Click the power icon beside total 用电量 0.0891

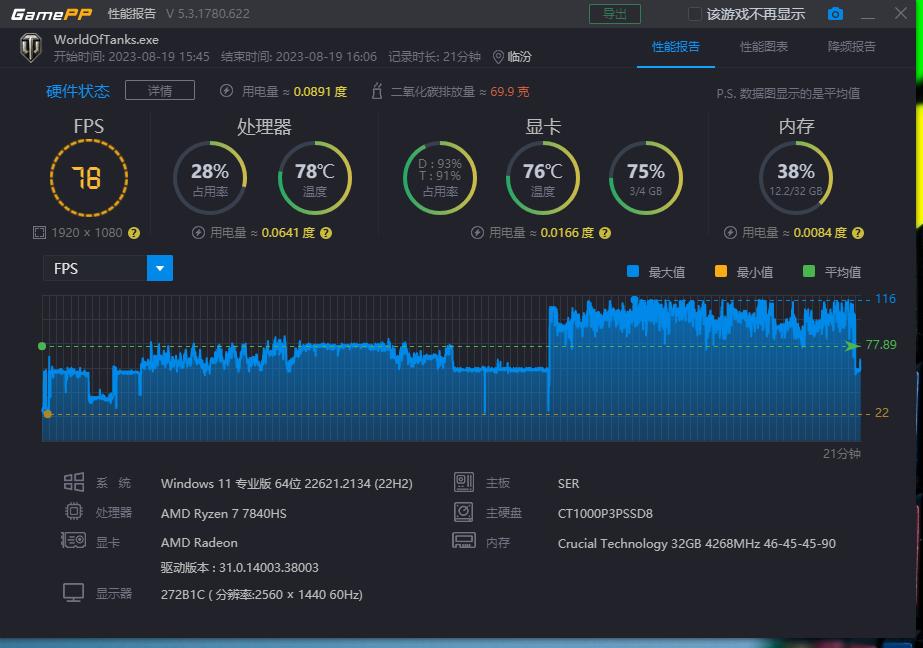[x=227, y=91]
